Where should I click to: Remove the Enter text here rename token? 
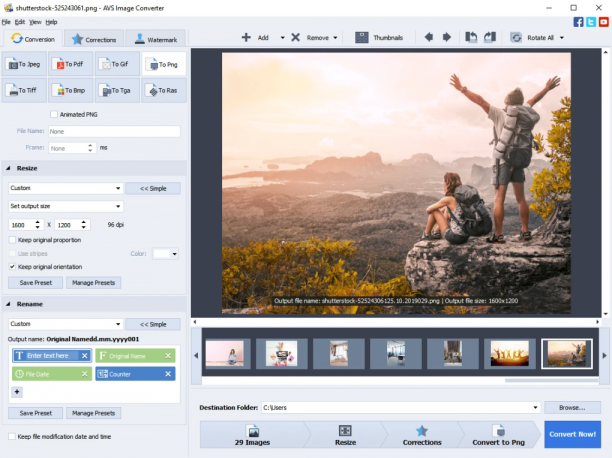pyautogui.click(x=85, y=356)
